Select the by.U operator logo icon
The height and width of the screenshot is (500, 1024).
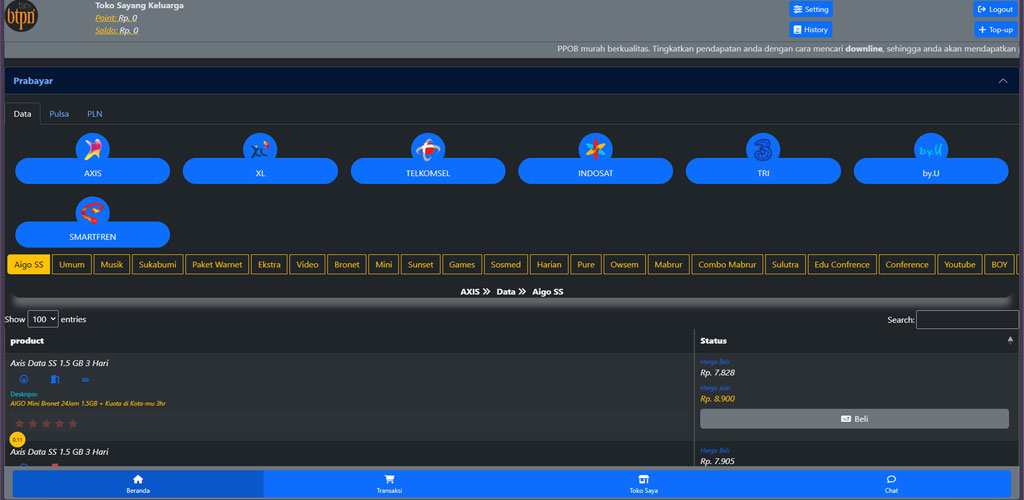click(x=931, y=149)
